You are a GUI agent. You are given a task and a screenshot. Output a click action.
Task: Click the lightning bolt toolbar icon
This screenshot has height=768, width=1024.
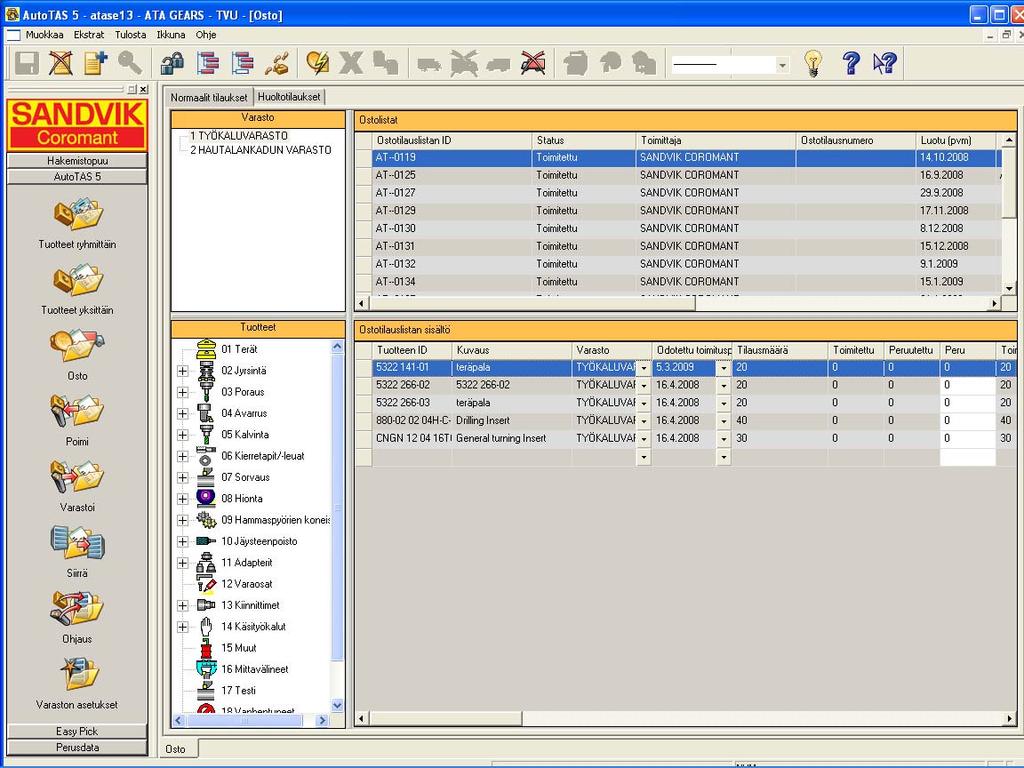tap(317, 63)
